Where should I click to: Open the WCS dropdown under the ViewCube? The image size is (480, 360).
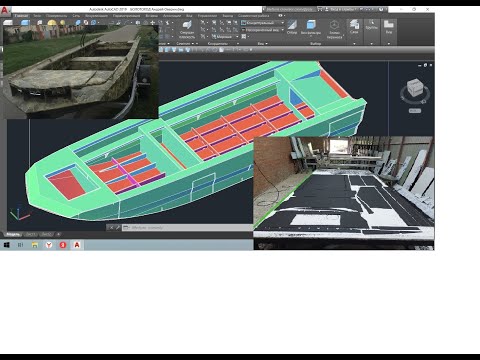click(x=415, y=111)
